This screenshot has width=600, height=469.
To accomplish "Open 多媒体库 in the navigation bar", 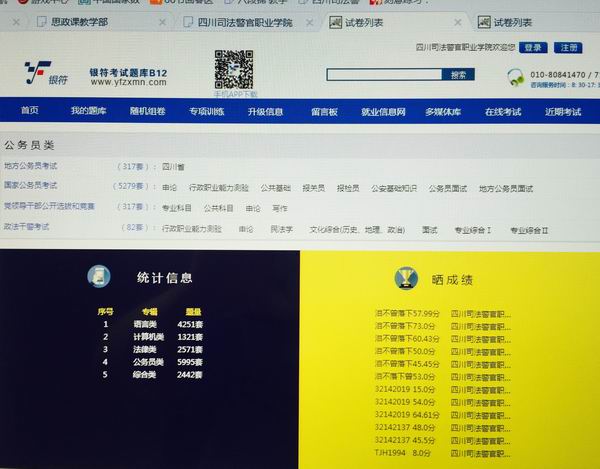I will [x=443, y=112].
